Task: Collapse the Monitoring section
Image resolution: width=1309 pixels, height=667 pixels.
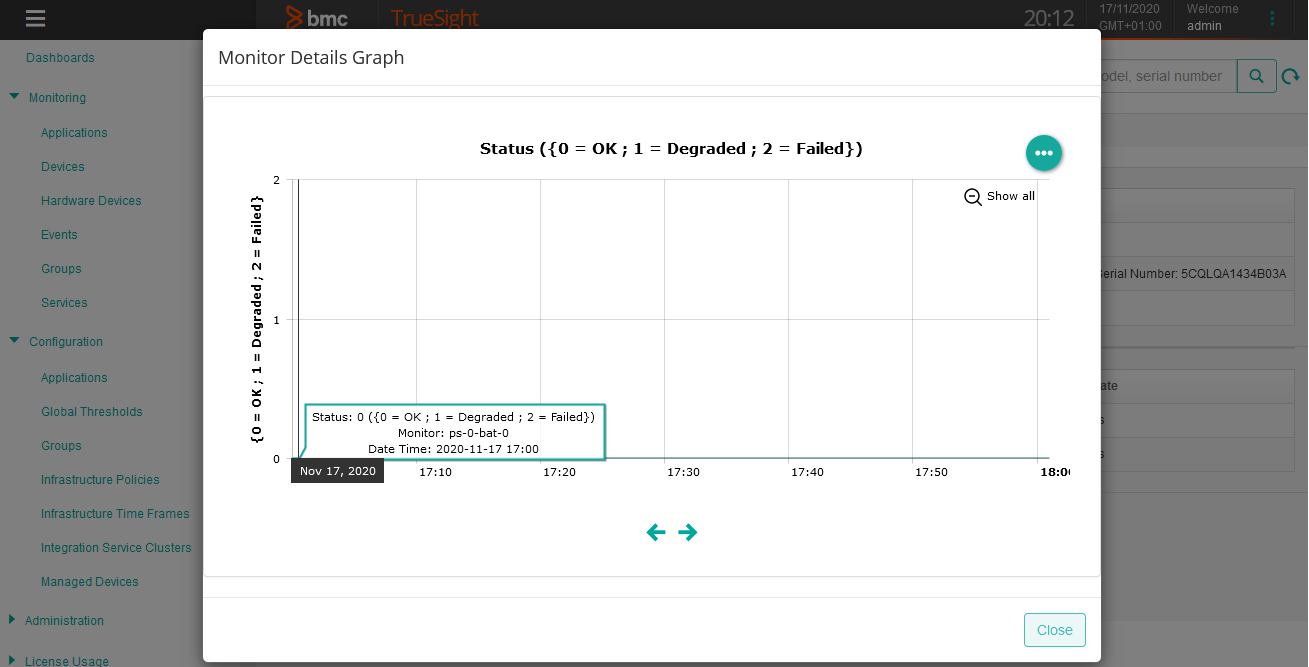Action: pos(13,97)
